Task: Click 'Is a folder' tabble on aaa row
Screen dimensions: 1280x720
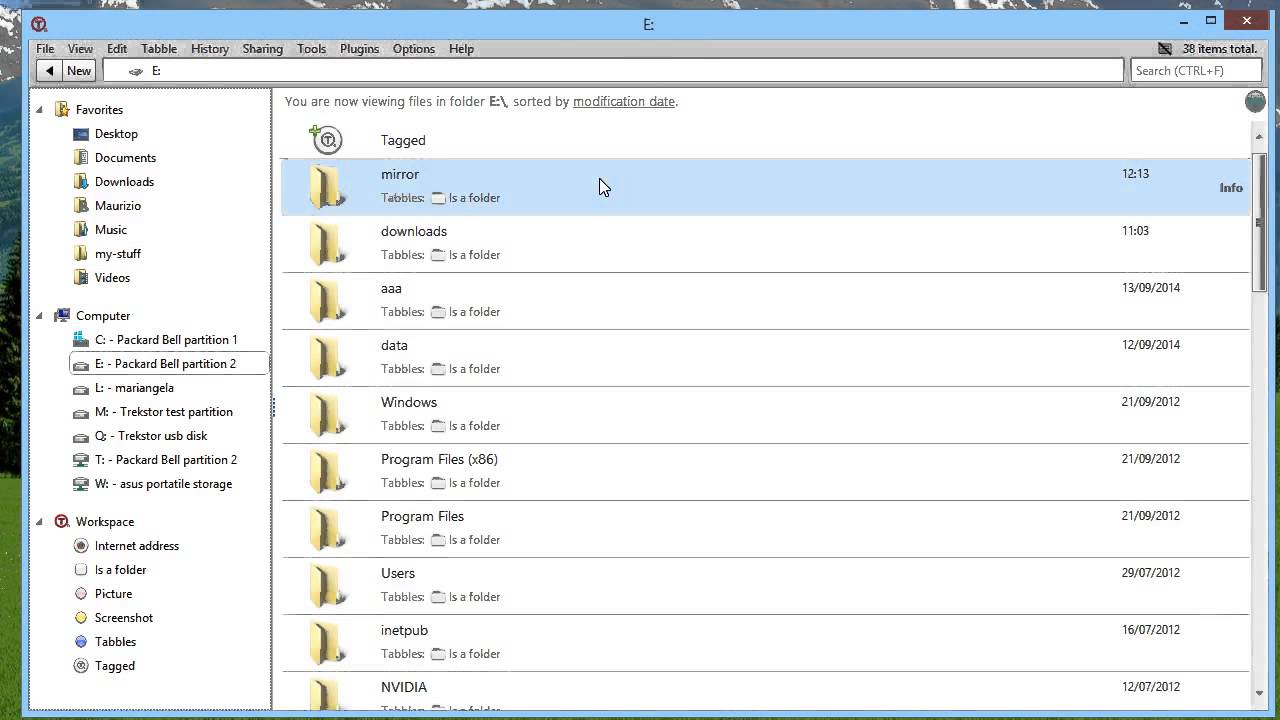Action: (x=466, y=311)
